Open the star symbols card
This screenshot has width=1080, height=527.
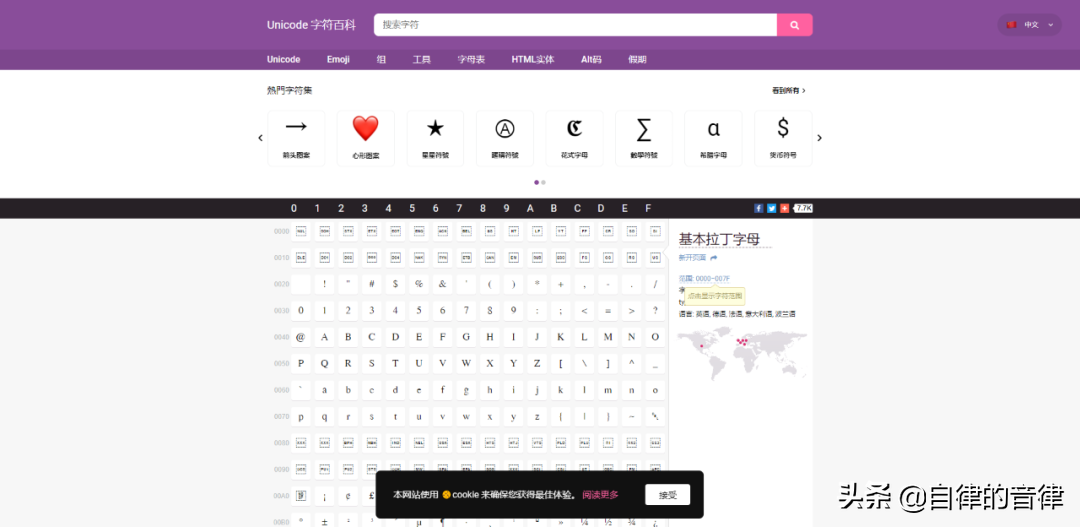(435, 138)
